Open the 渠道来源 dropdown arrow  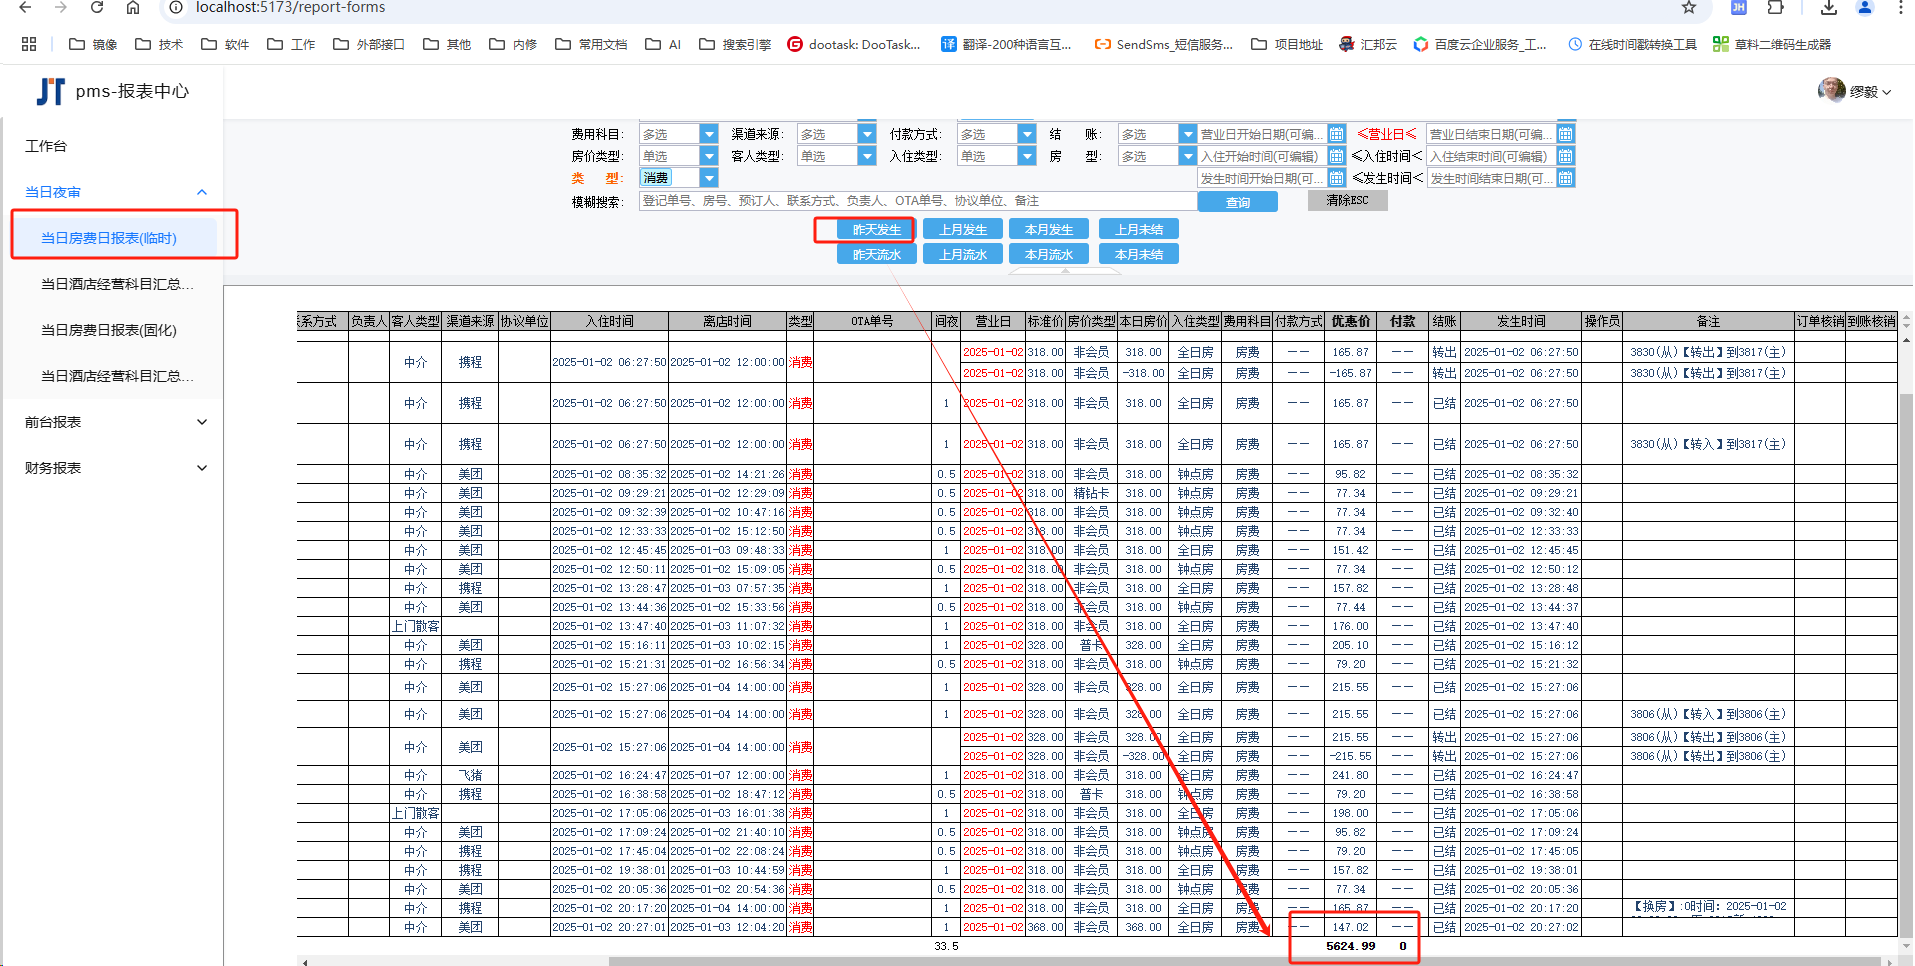coord(867,134)
